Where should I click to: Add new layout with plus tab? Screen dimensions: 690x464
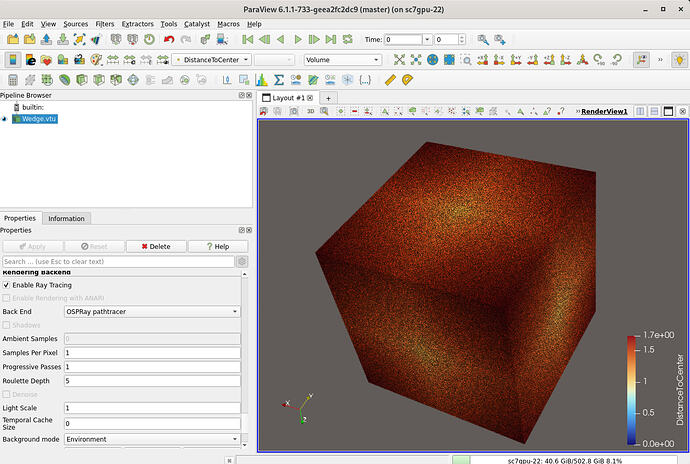click(x=328, y=98)
